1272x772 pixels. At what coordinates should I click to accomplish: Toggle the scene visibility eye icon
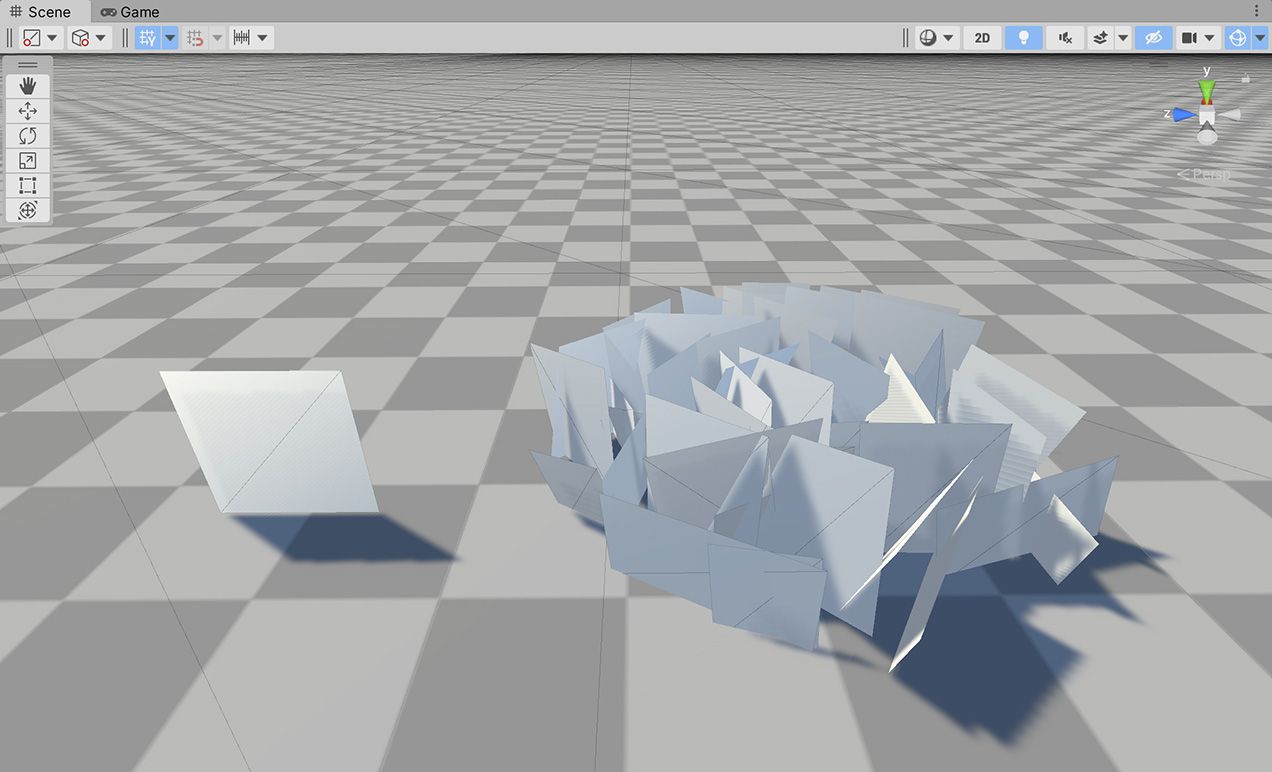1153,37
